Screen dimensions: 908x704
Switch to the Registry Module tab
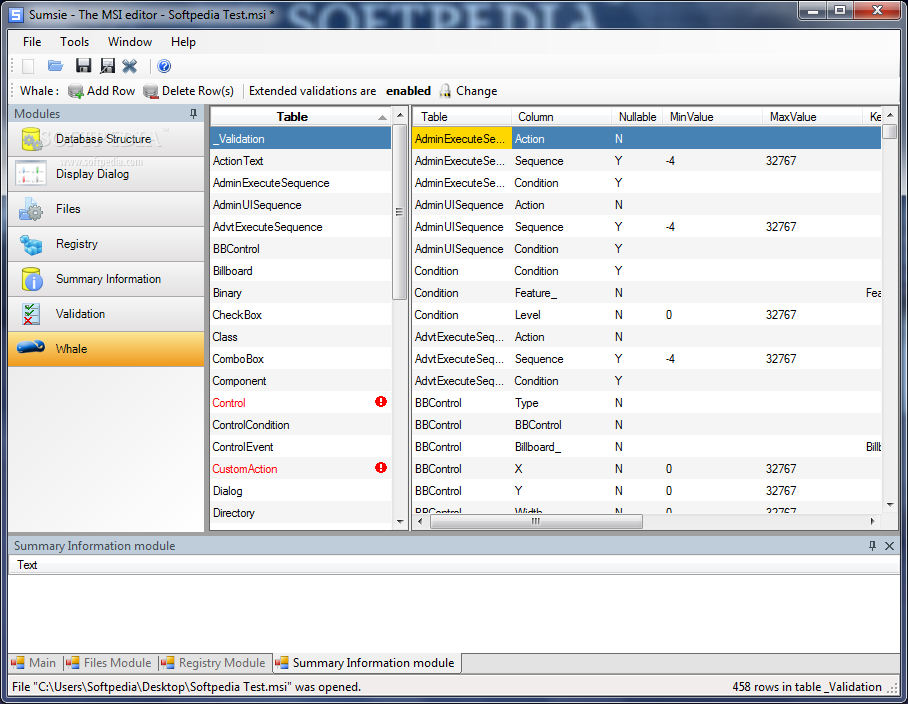213,663
